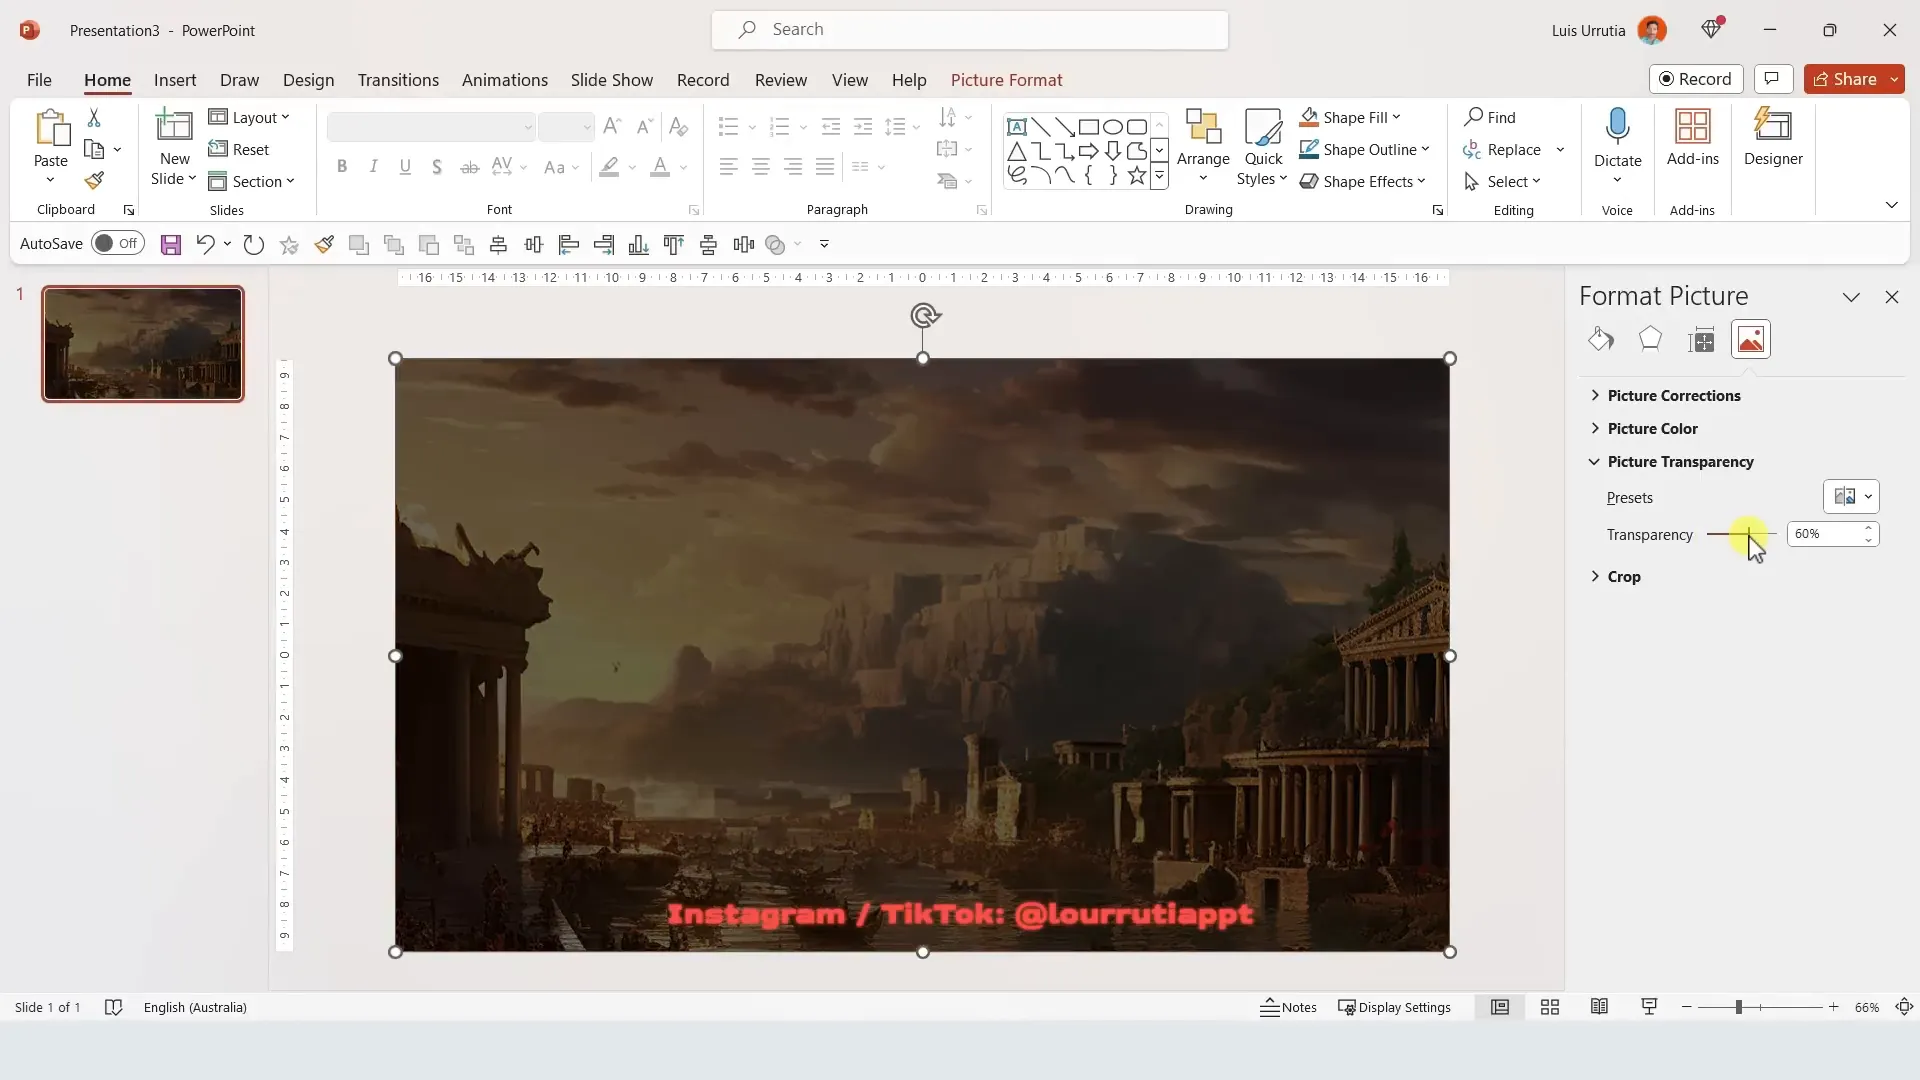Screen dimensions: 1920x1080
Task: Open the Select dropdown in Editing
Action: (1502, 181)
